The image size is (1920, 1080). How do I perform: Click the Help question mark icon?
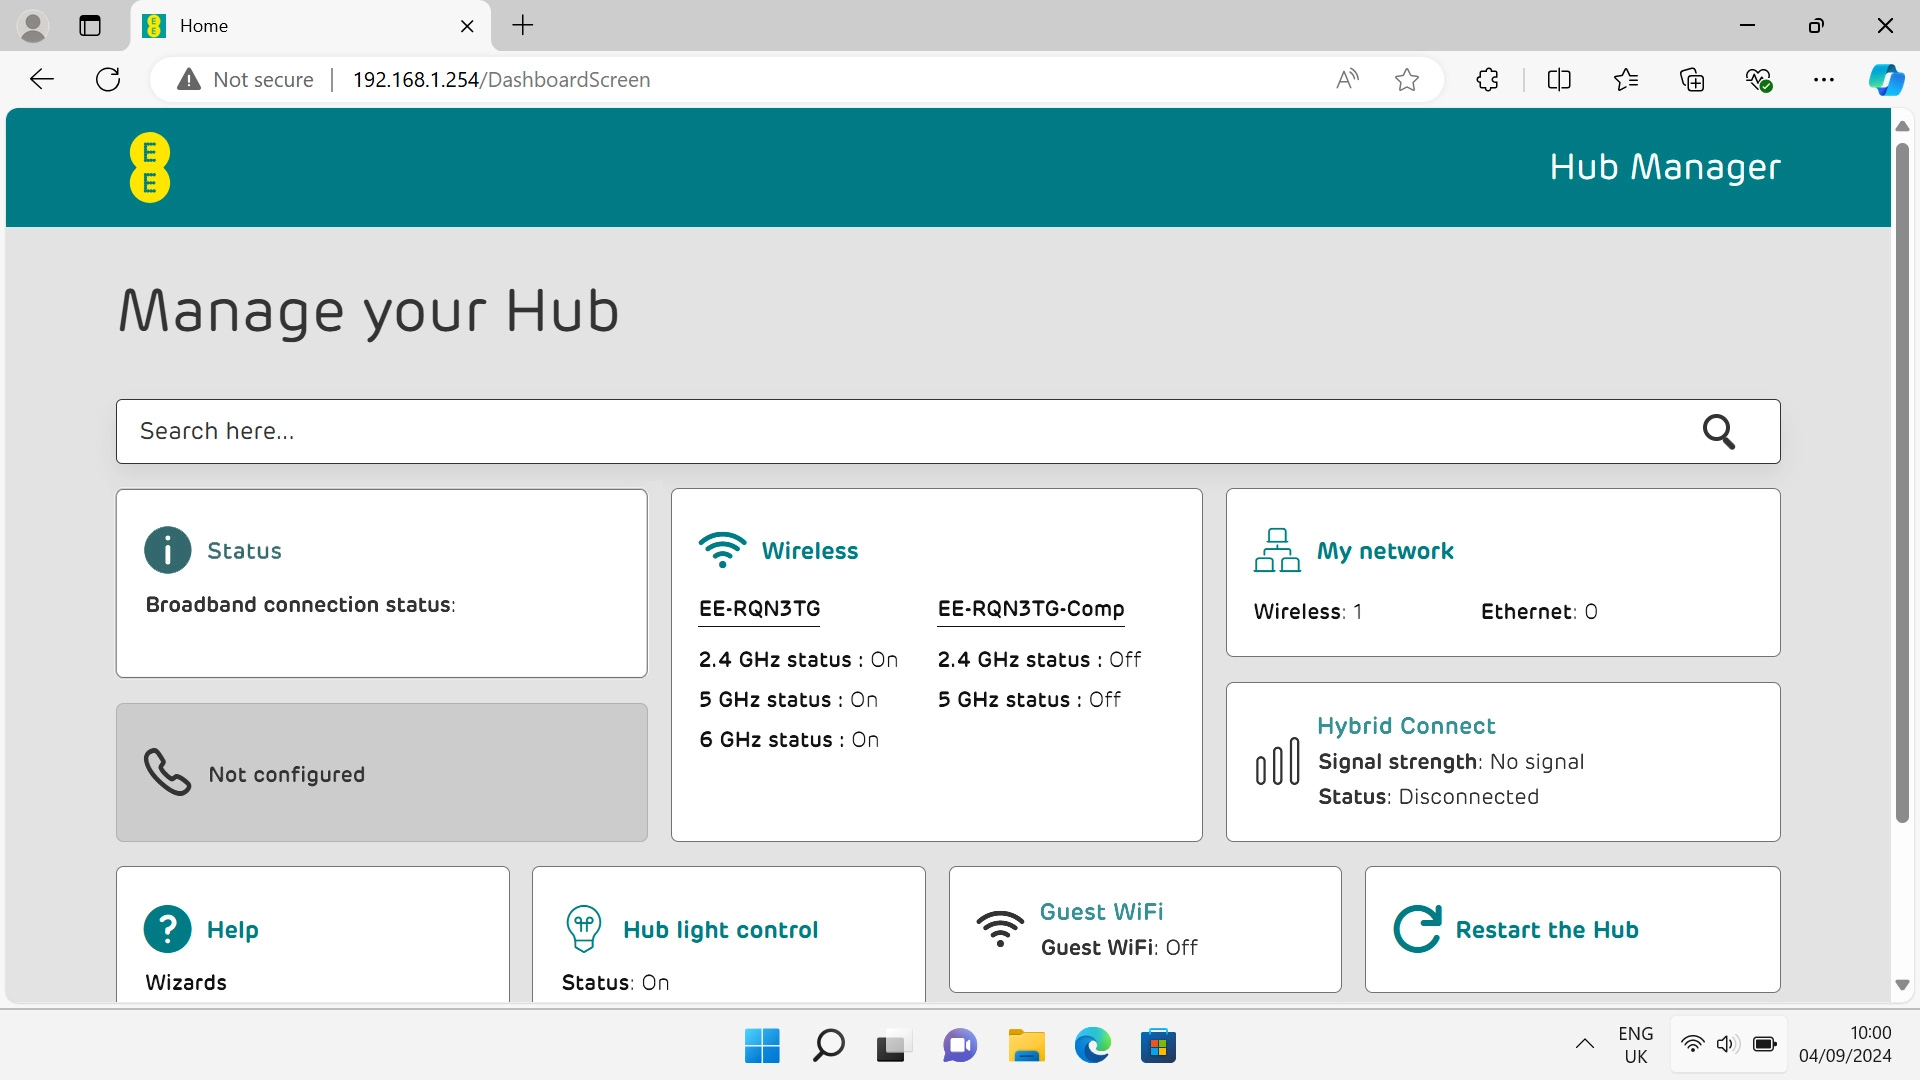(x=167, y=929)
